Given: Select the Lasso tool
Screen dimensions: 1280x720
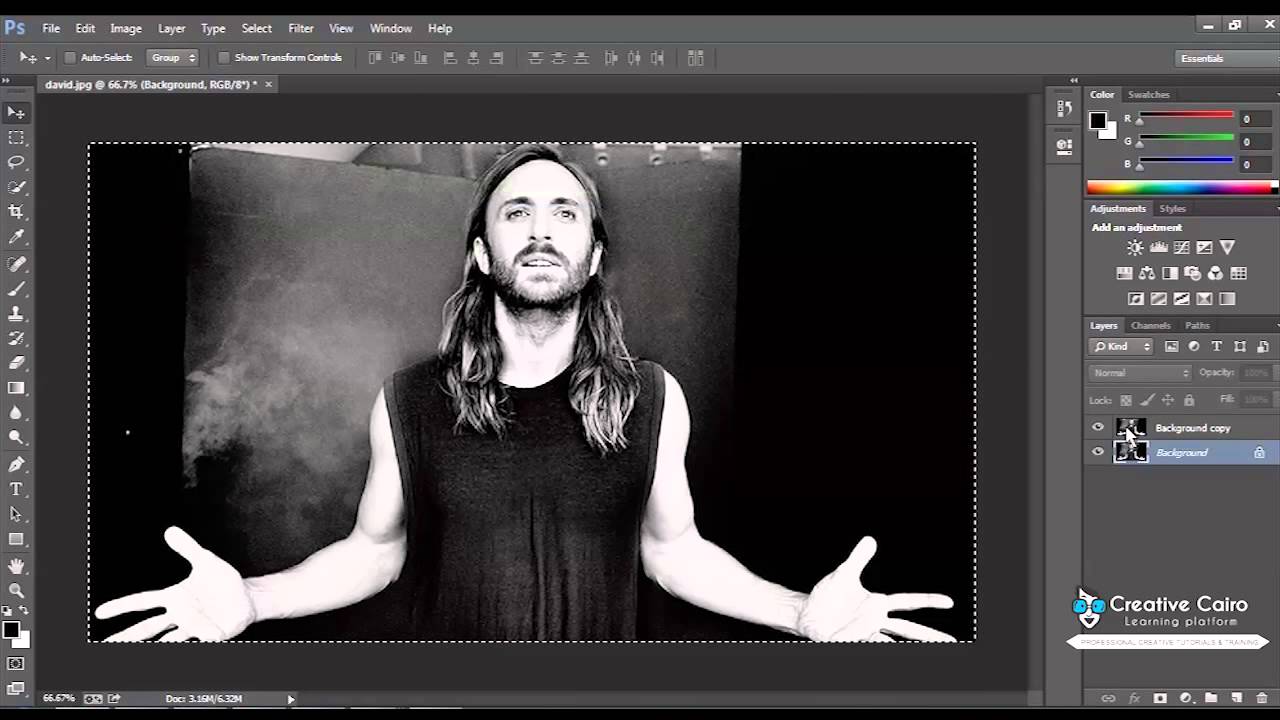Looking at the screenshot, I should click(x=16, y=162).
